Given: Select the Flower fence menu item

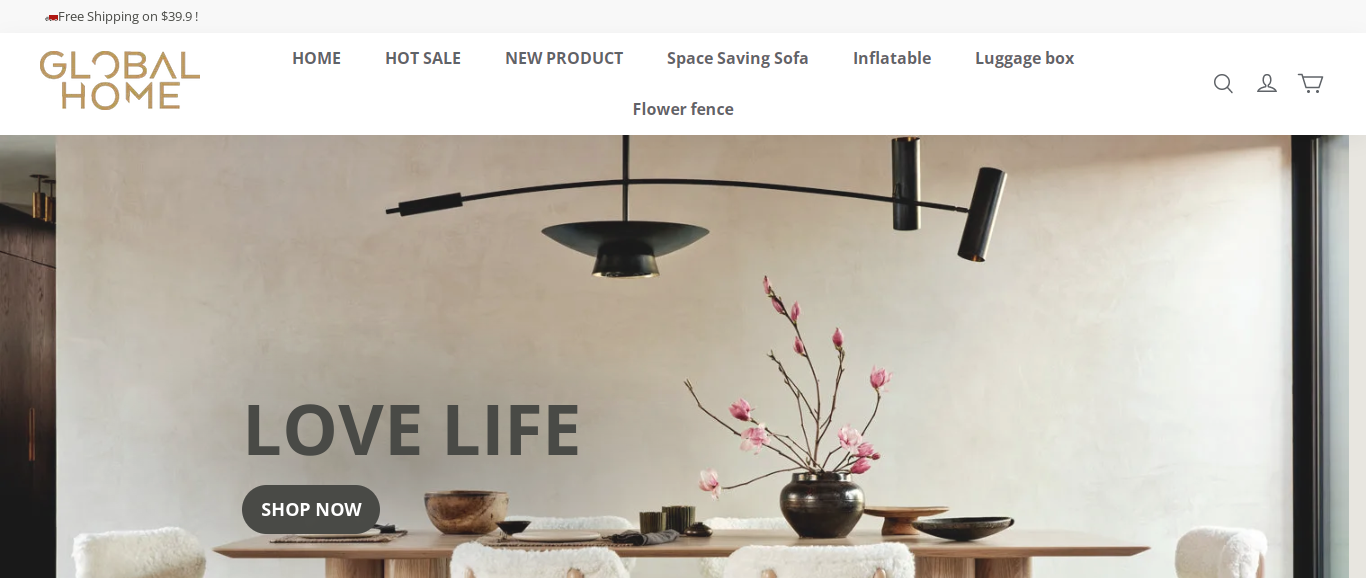Looking at the screenshot, I should (x=683, y=109).
